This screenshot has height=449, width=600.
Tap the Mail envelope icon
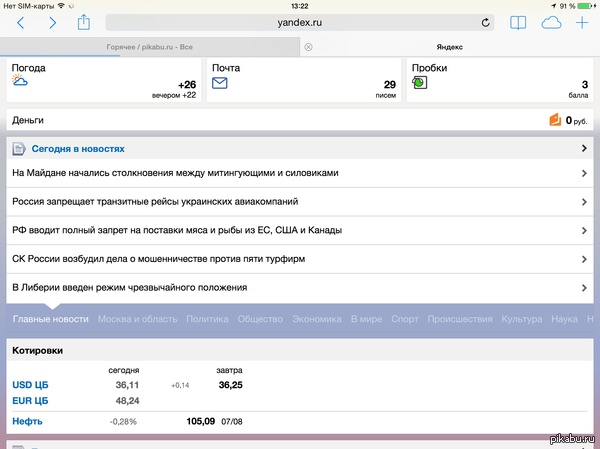pyautogui.click(x=220, y=84)
